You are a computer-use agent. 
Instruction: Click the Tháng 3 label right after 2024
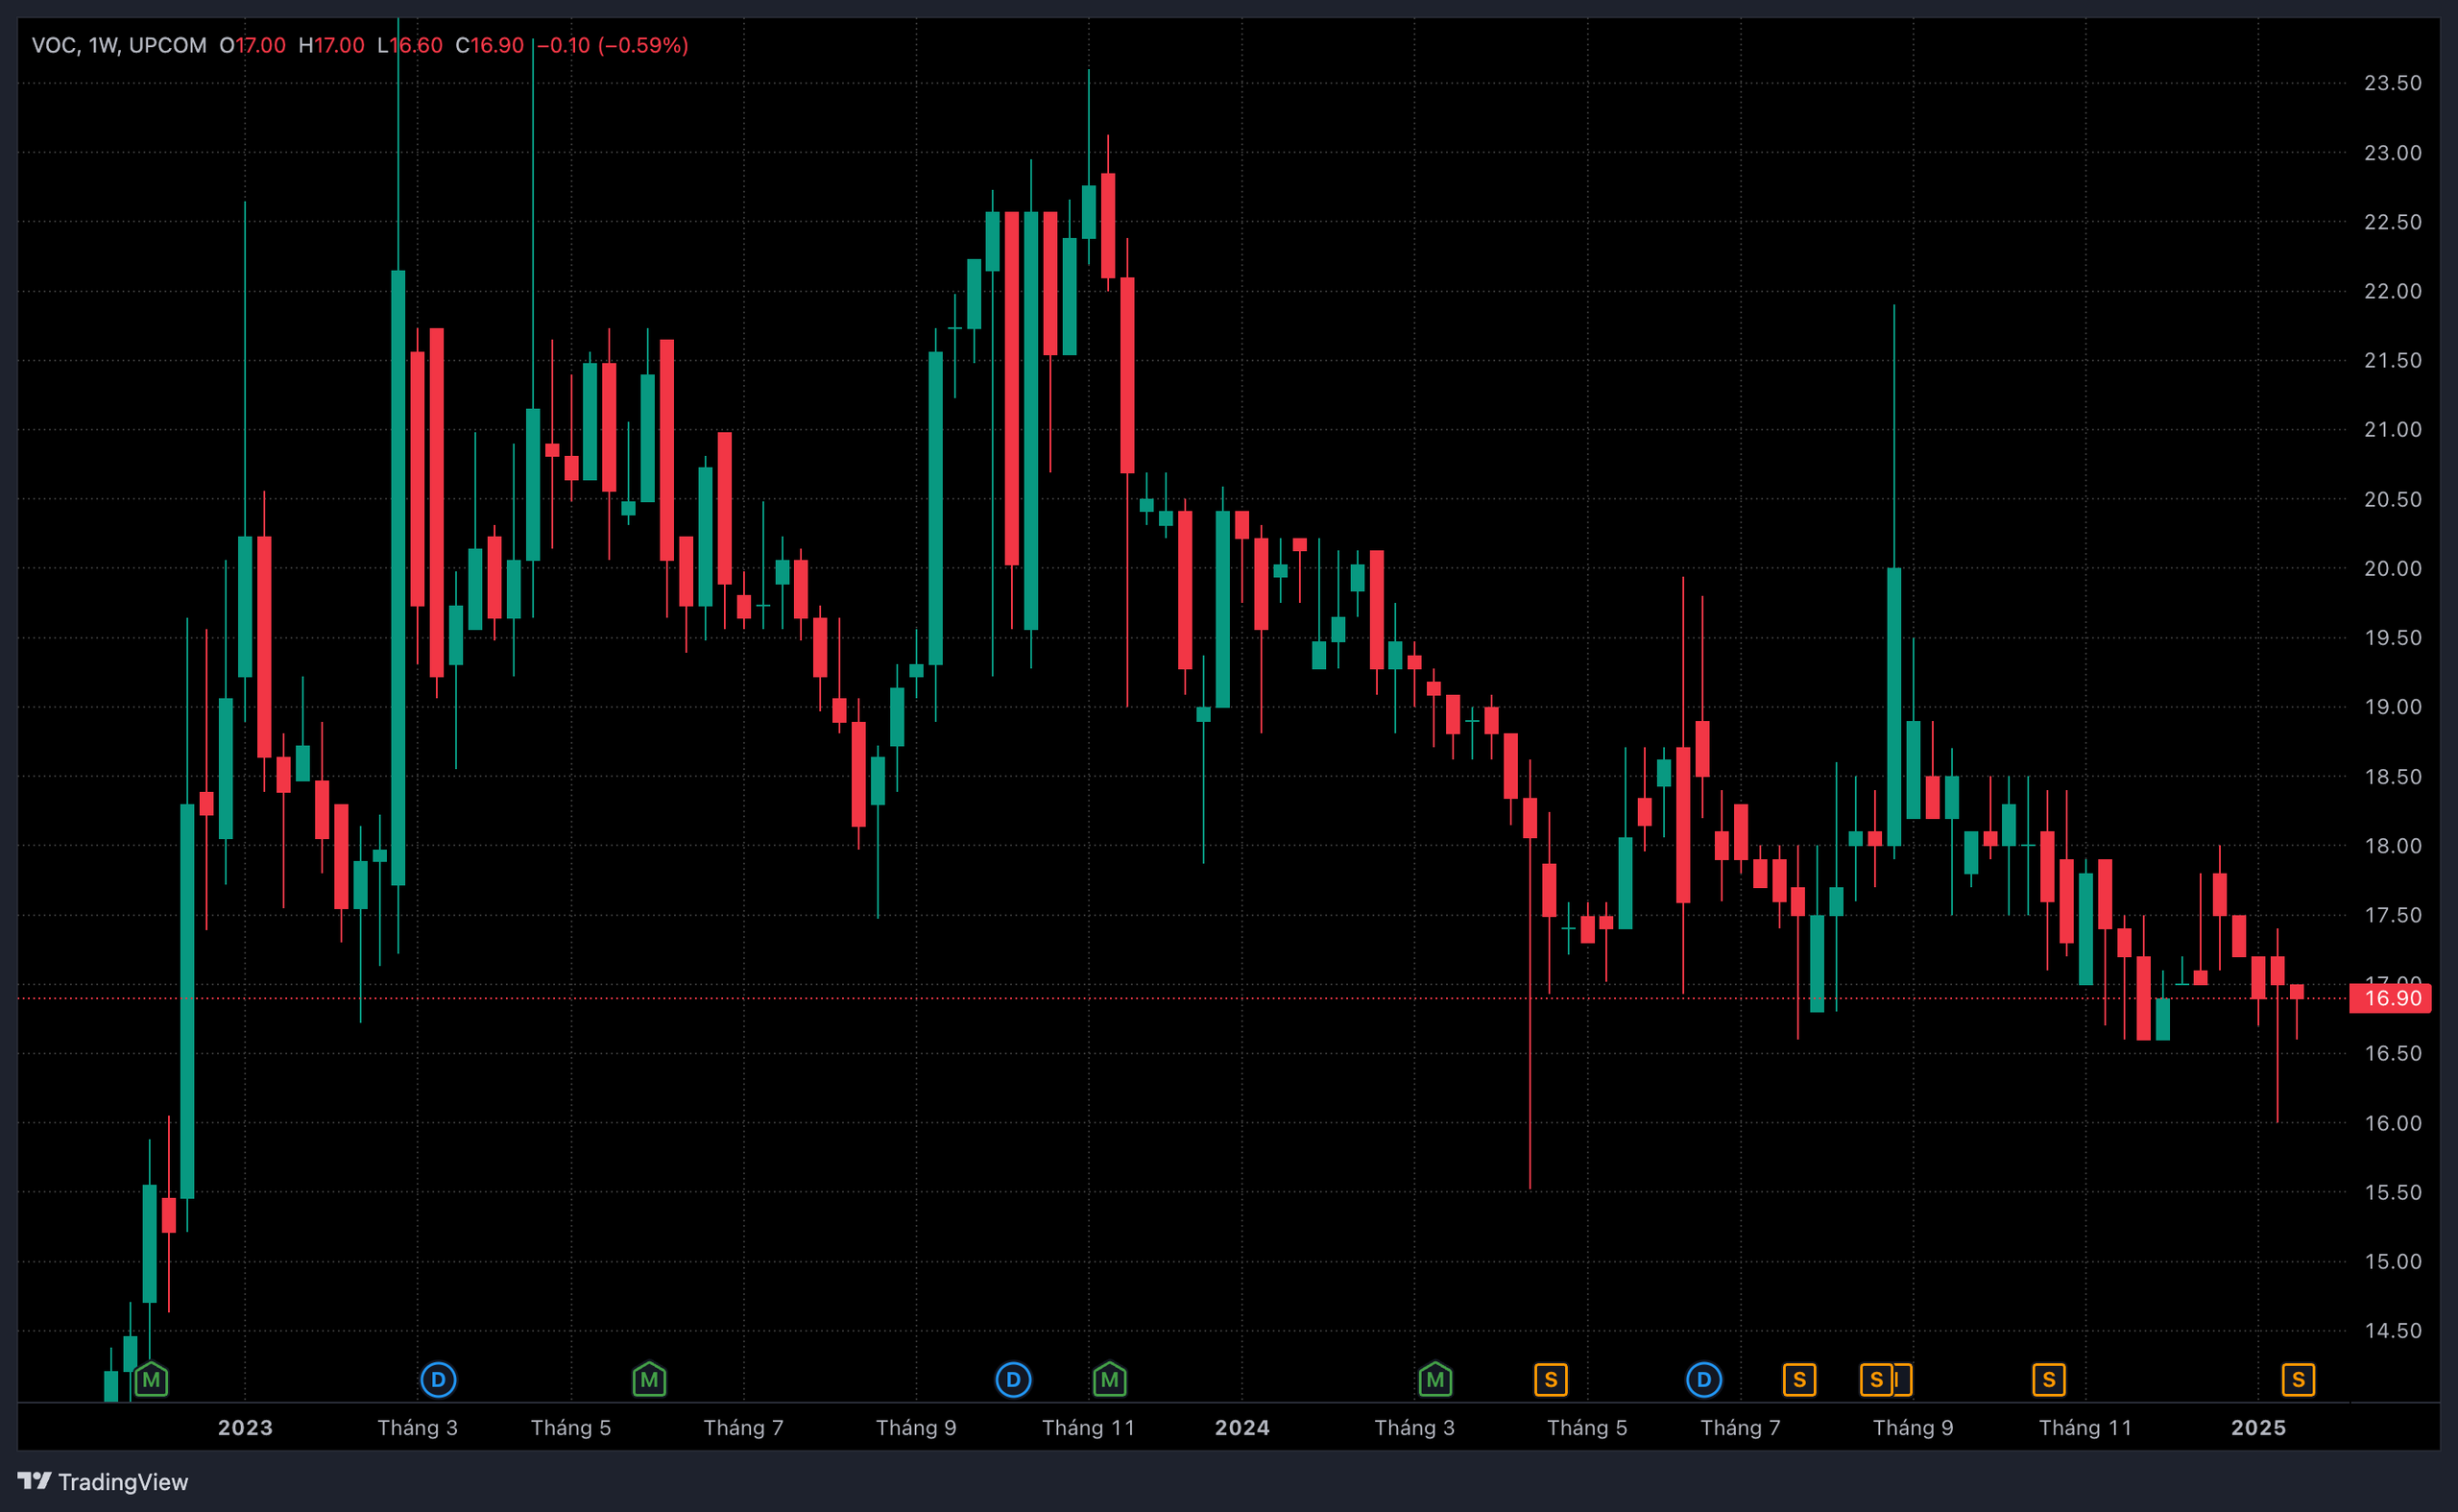(1414, 1427)
